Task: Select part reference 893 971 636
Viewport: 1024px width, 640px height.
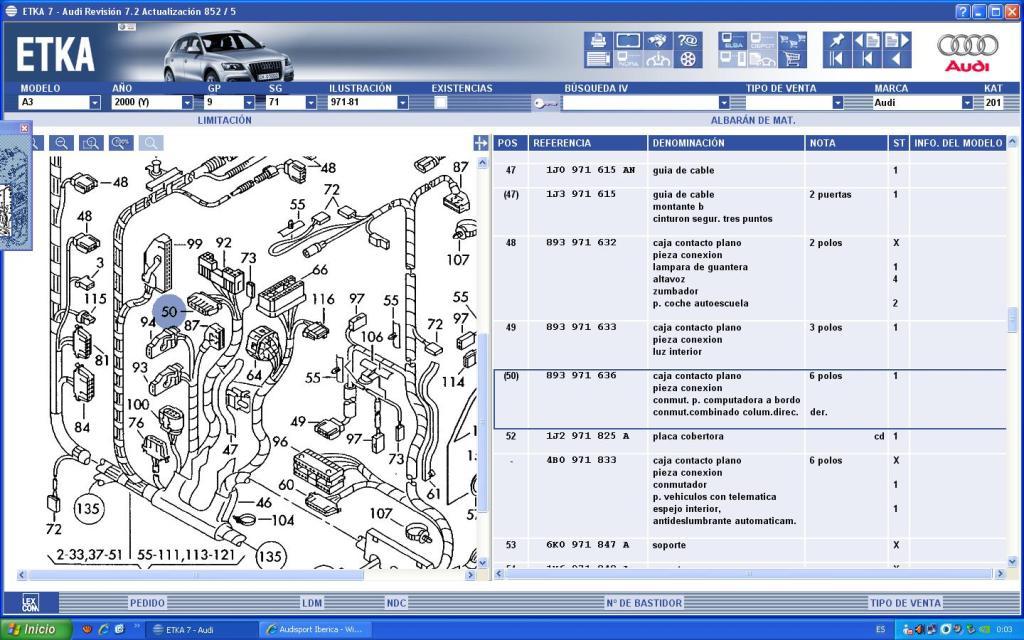Action: [x=581, y=376]
